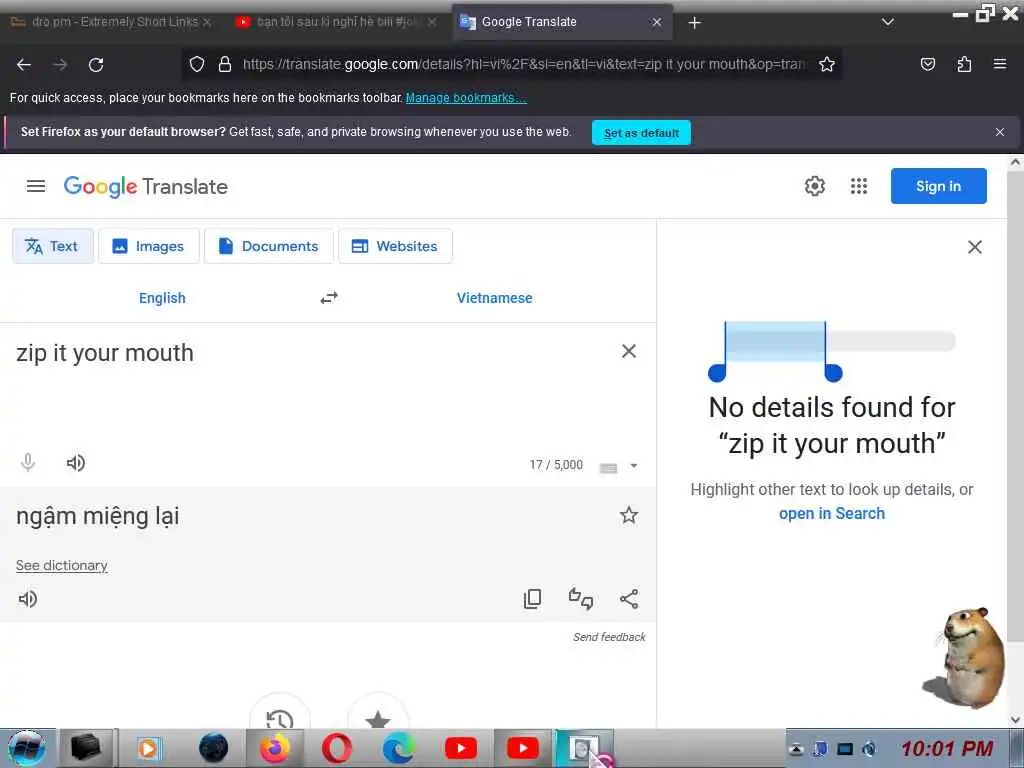
Task: Bookmark this page with star icon
Action: tap(827, 64)
